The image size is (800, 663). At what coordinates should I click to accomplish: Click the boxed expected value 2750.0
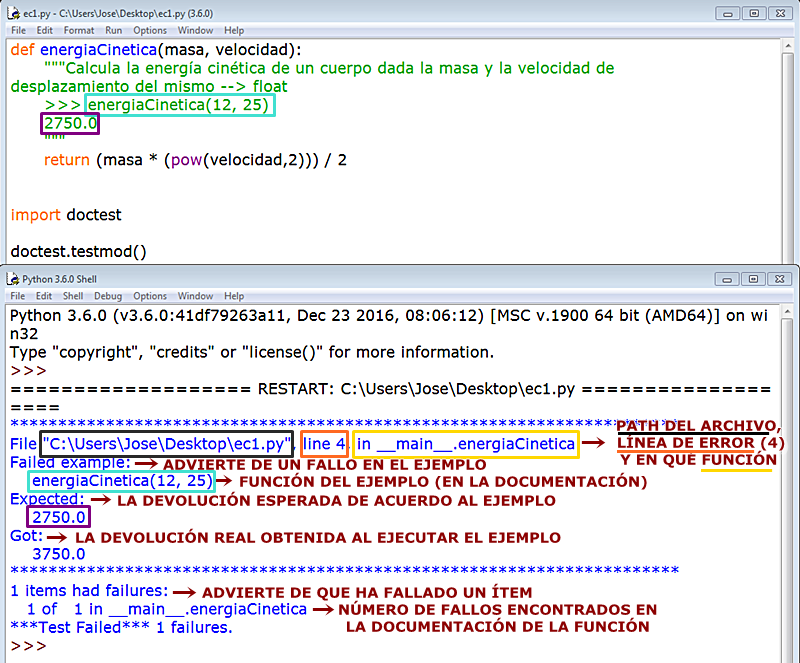pyautogui.click(x=60, y=517)
